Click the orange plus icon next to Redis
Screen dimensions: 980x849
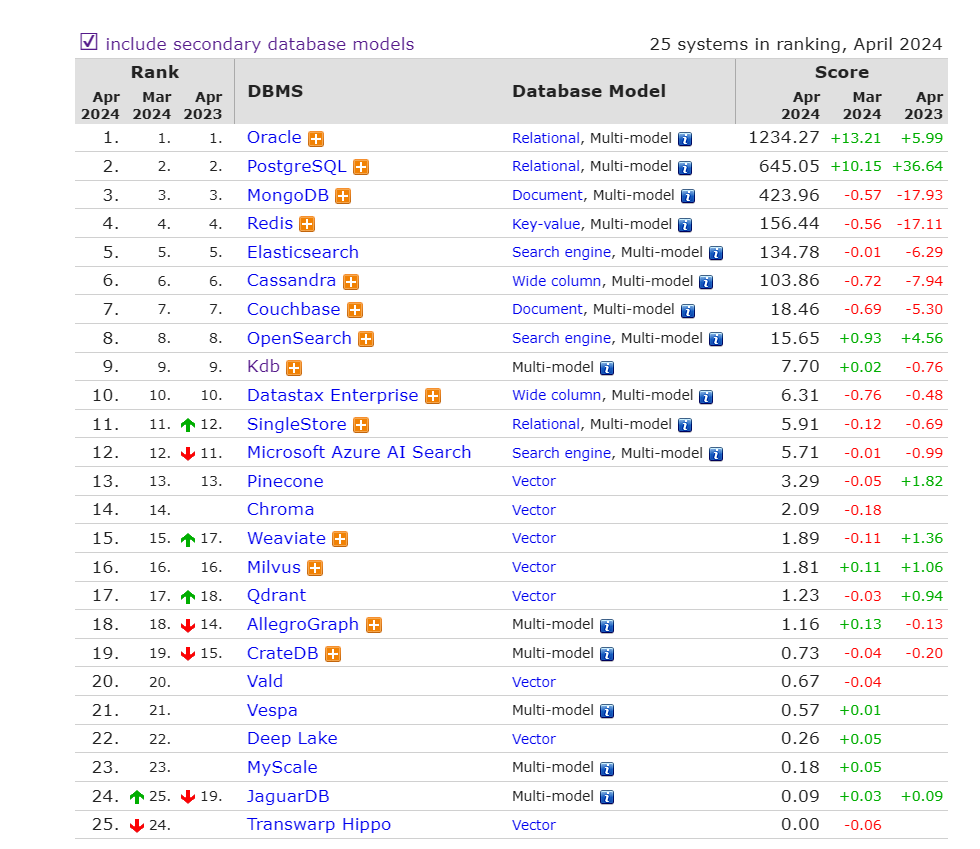pyautogui.click(x=307, y=224)
